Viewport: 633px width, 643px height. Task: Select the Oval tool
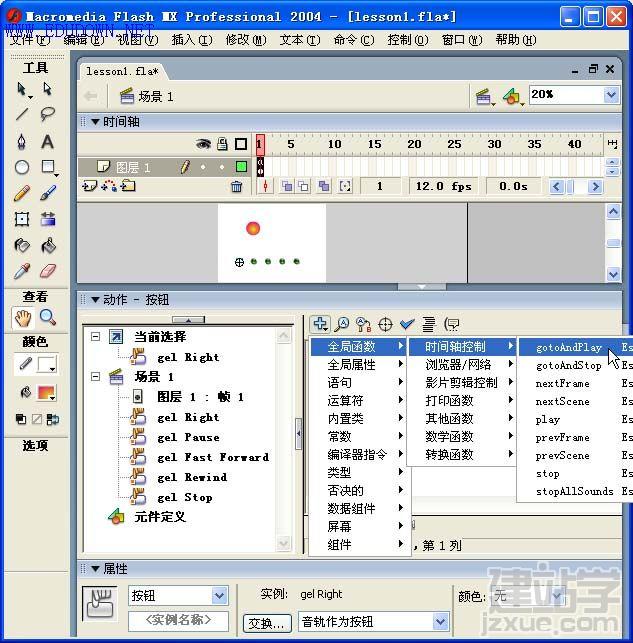pos(22,167)
